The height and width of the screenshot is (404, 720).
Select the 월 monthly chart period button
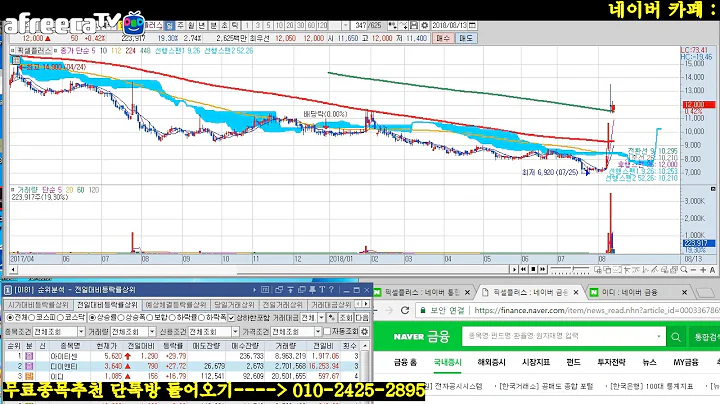(x=191, y=25)
